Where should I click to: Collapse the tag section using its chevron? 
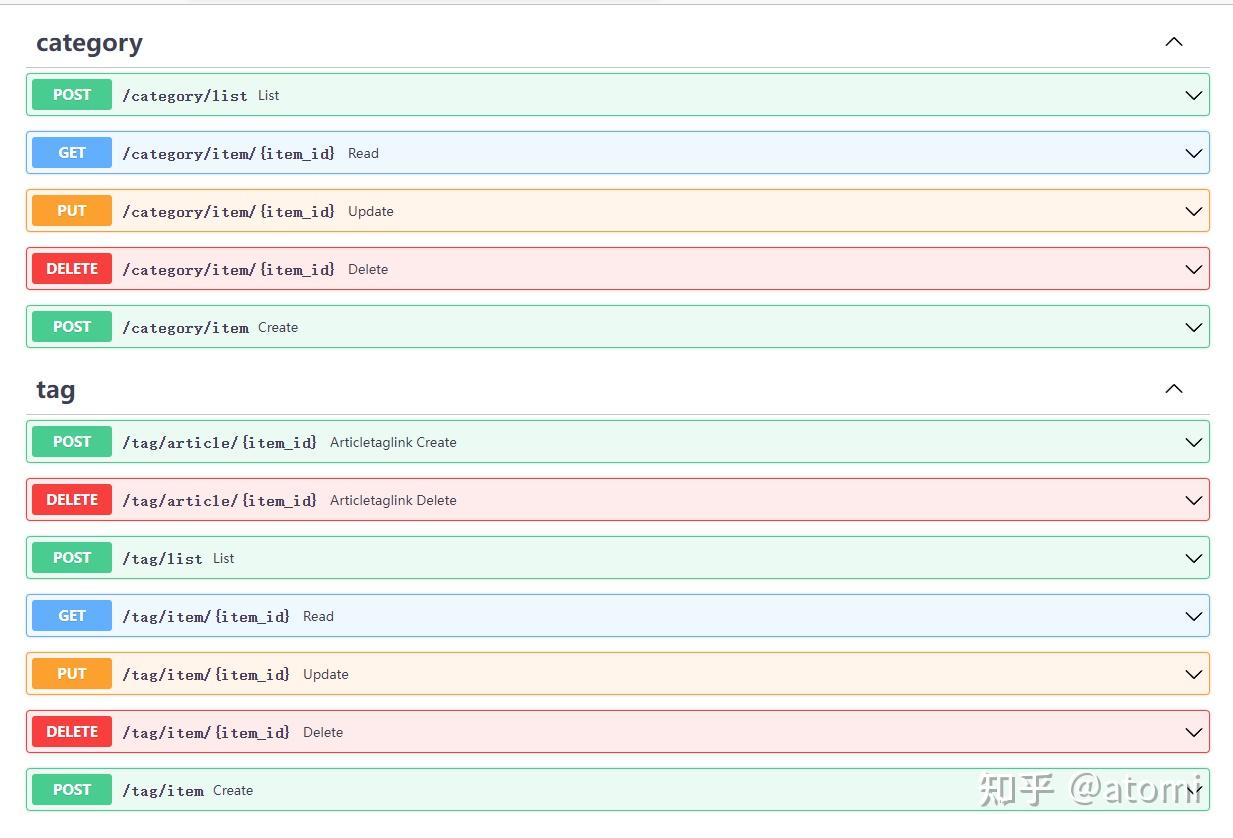pyautogui.click(x=1173, y=389)
